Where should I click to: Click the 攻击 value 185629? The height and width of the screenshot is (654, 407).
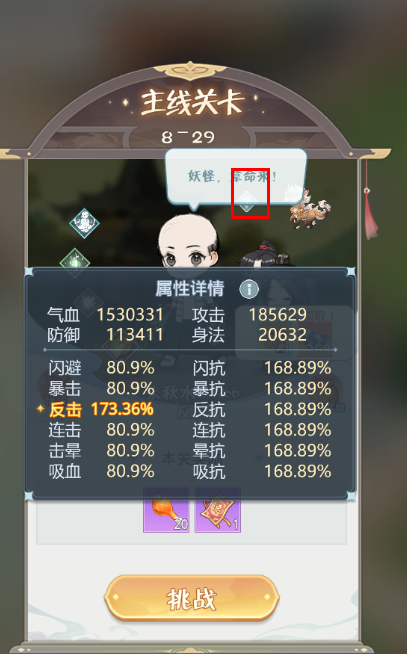(x=278, y=314)
